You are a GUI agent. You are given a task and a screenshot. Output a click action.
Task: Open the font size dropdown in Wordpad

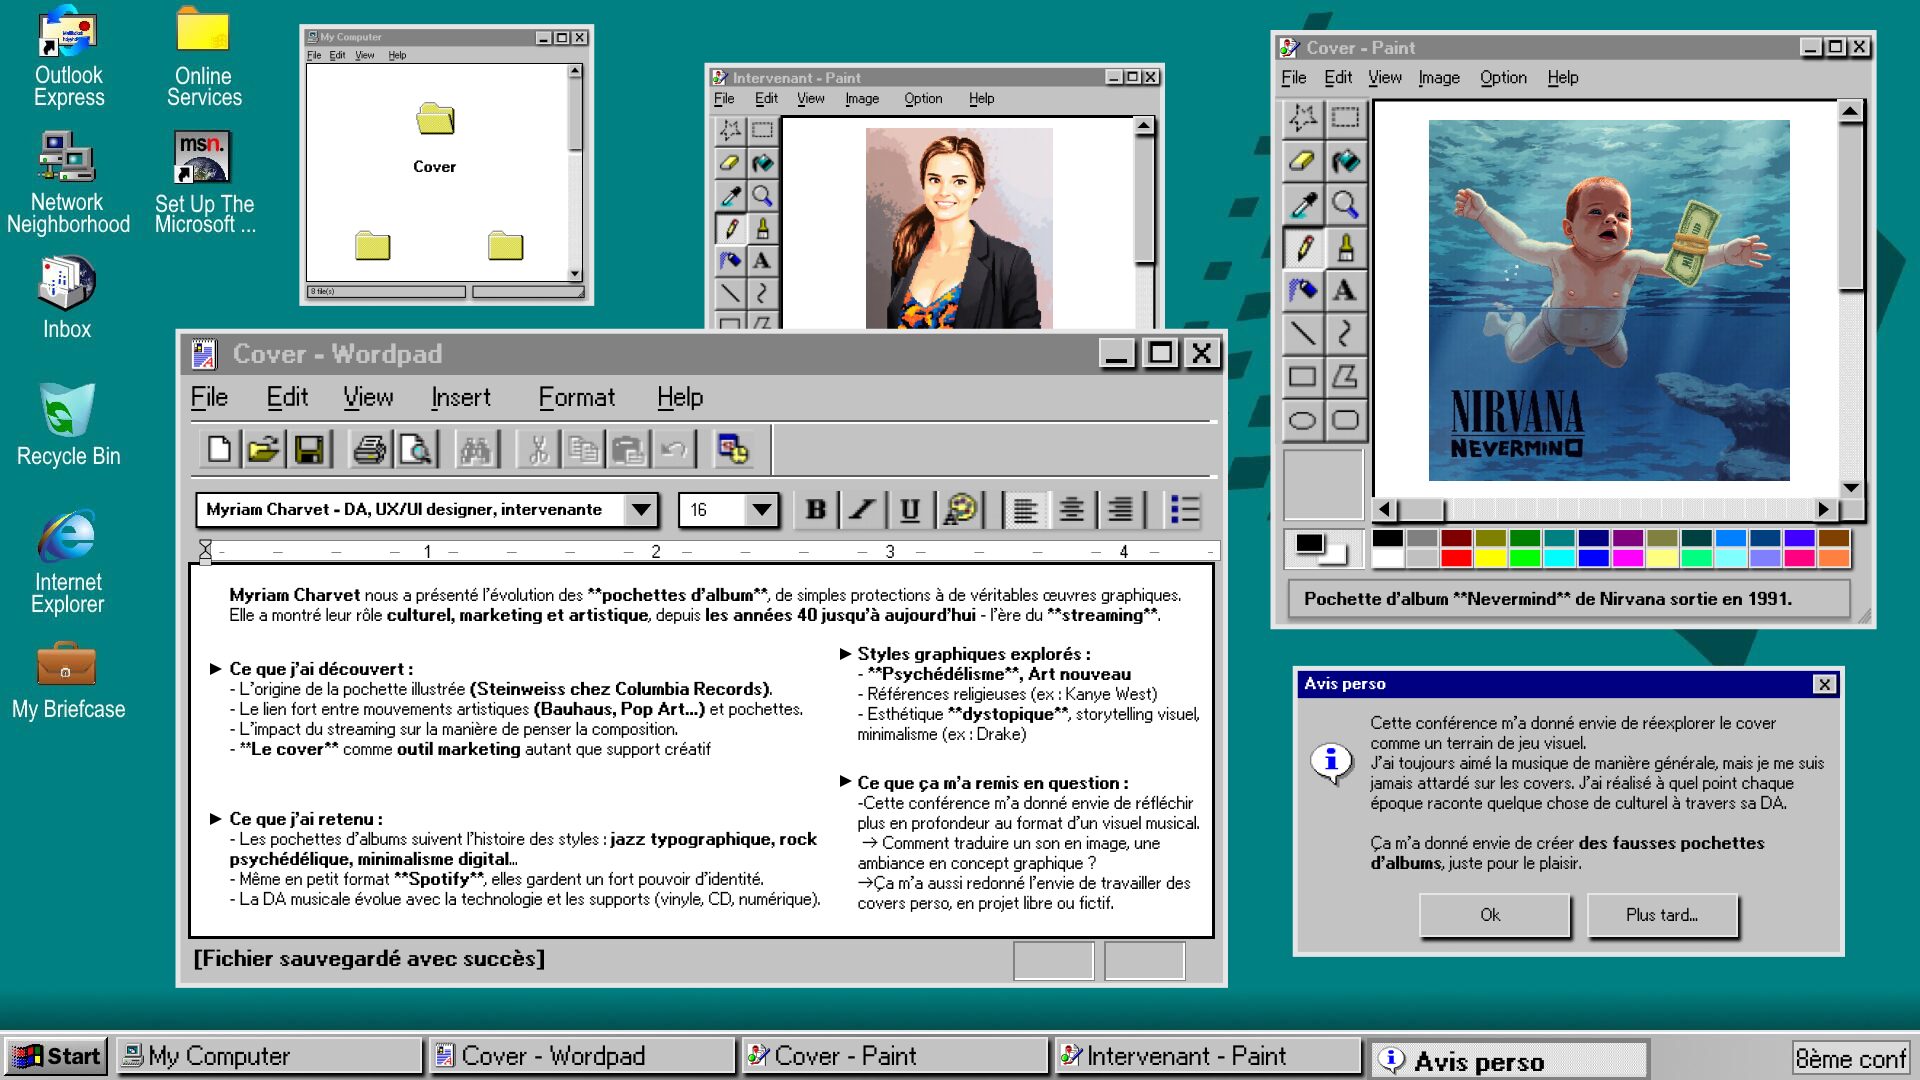click(761, 510)
